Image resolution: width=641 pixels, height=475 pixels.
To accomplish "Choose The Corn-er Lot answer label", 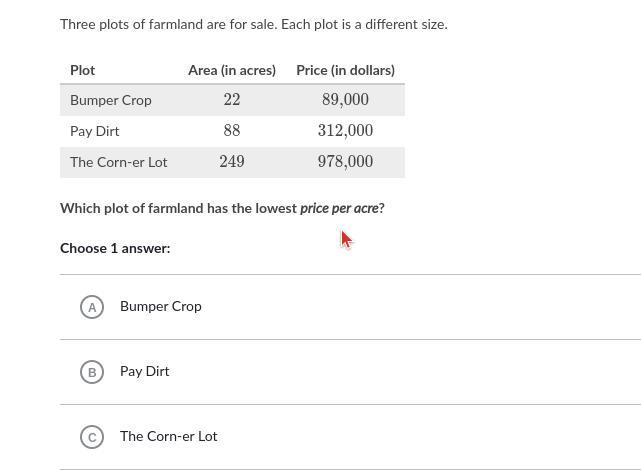I will coord(168,436).
